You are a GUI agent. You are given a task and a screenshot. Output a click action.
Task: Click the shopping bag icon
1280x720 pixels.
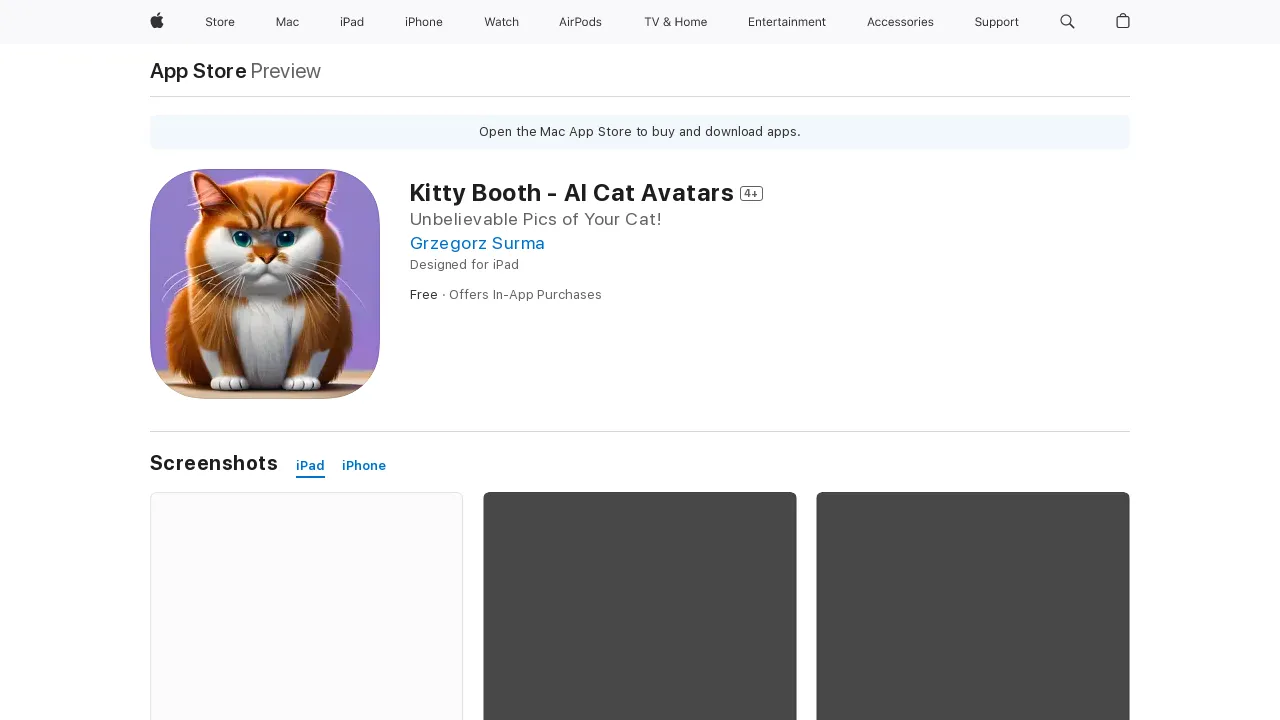coord(1122,22)
